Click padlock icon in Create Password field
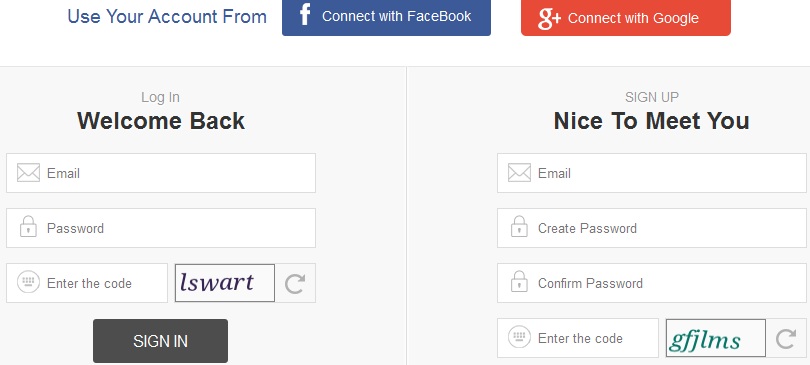This screenshot has height=365, width=810. coord(519,227)
